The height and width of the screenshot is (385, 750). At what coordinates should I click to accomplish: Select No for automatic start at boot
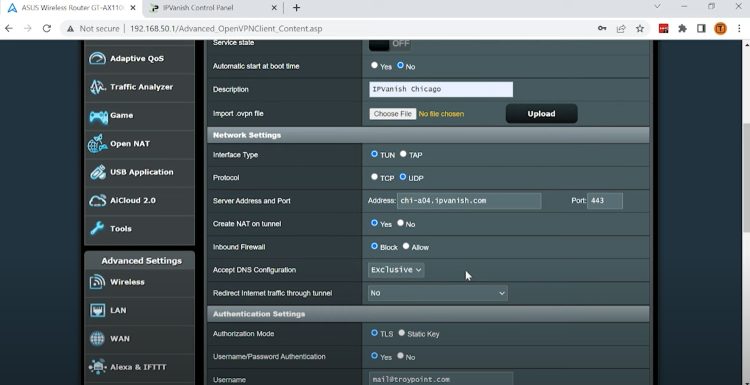pyautogui.click(x=400, y=66)
